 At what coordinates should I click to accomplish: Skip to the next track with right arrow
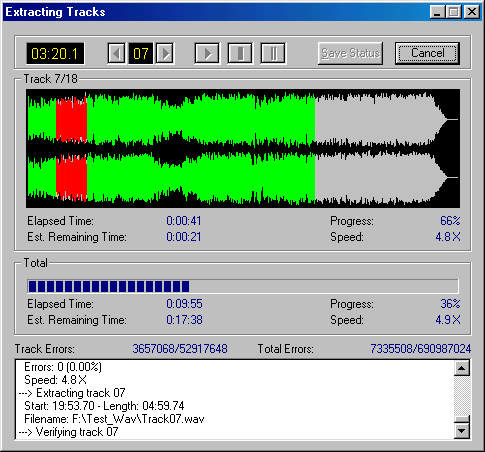pos(165,53)
